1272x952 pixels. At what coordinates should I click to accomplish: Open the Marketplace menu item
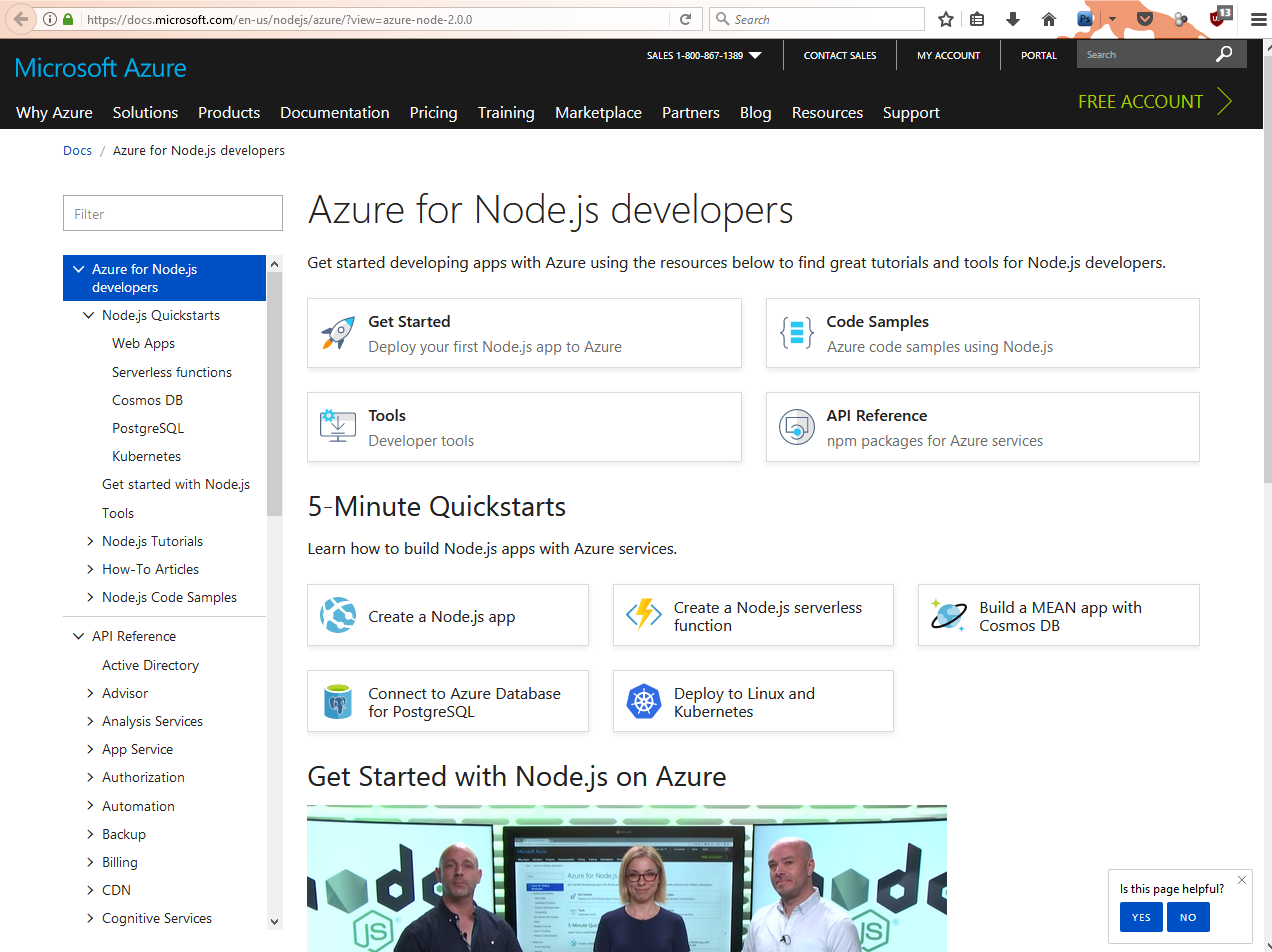click(x=598, y=113)
